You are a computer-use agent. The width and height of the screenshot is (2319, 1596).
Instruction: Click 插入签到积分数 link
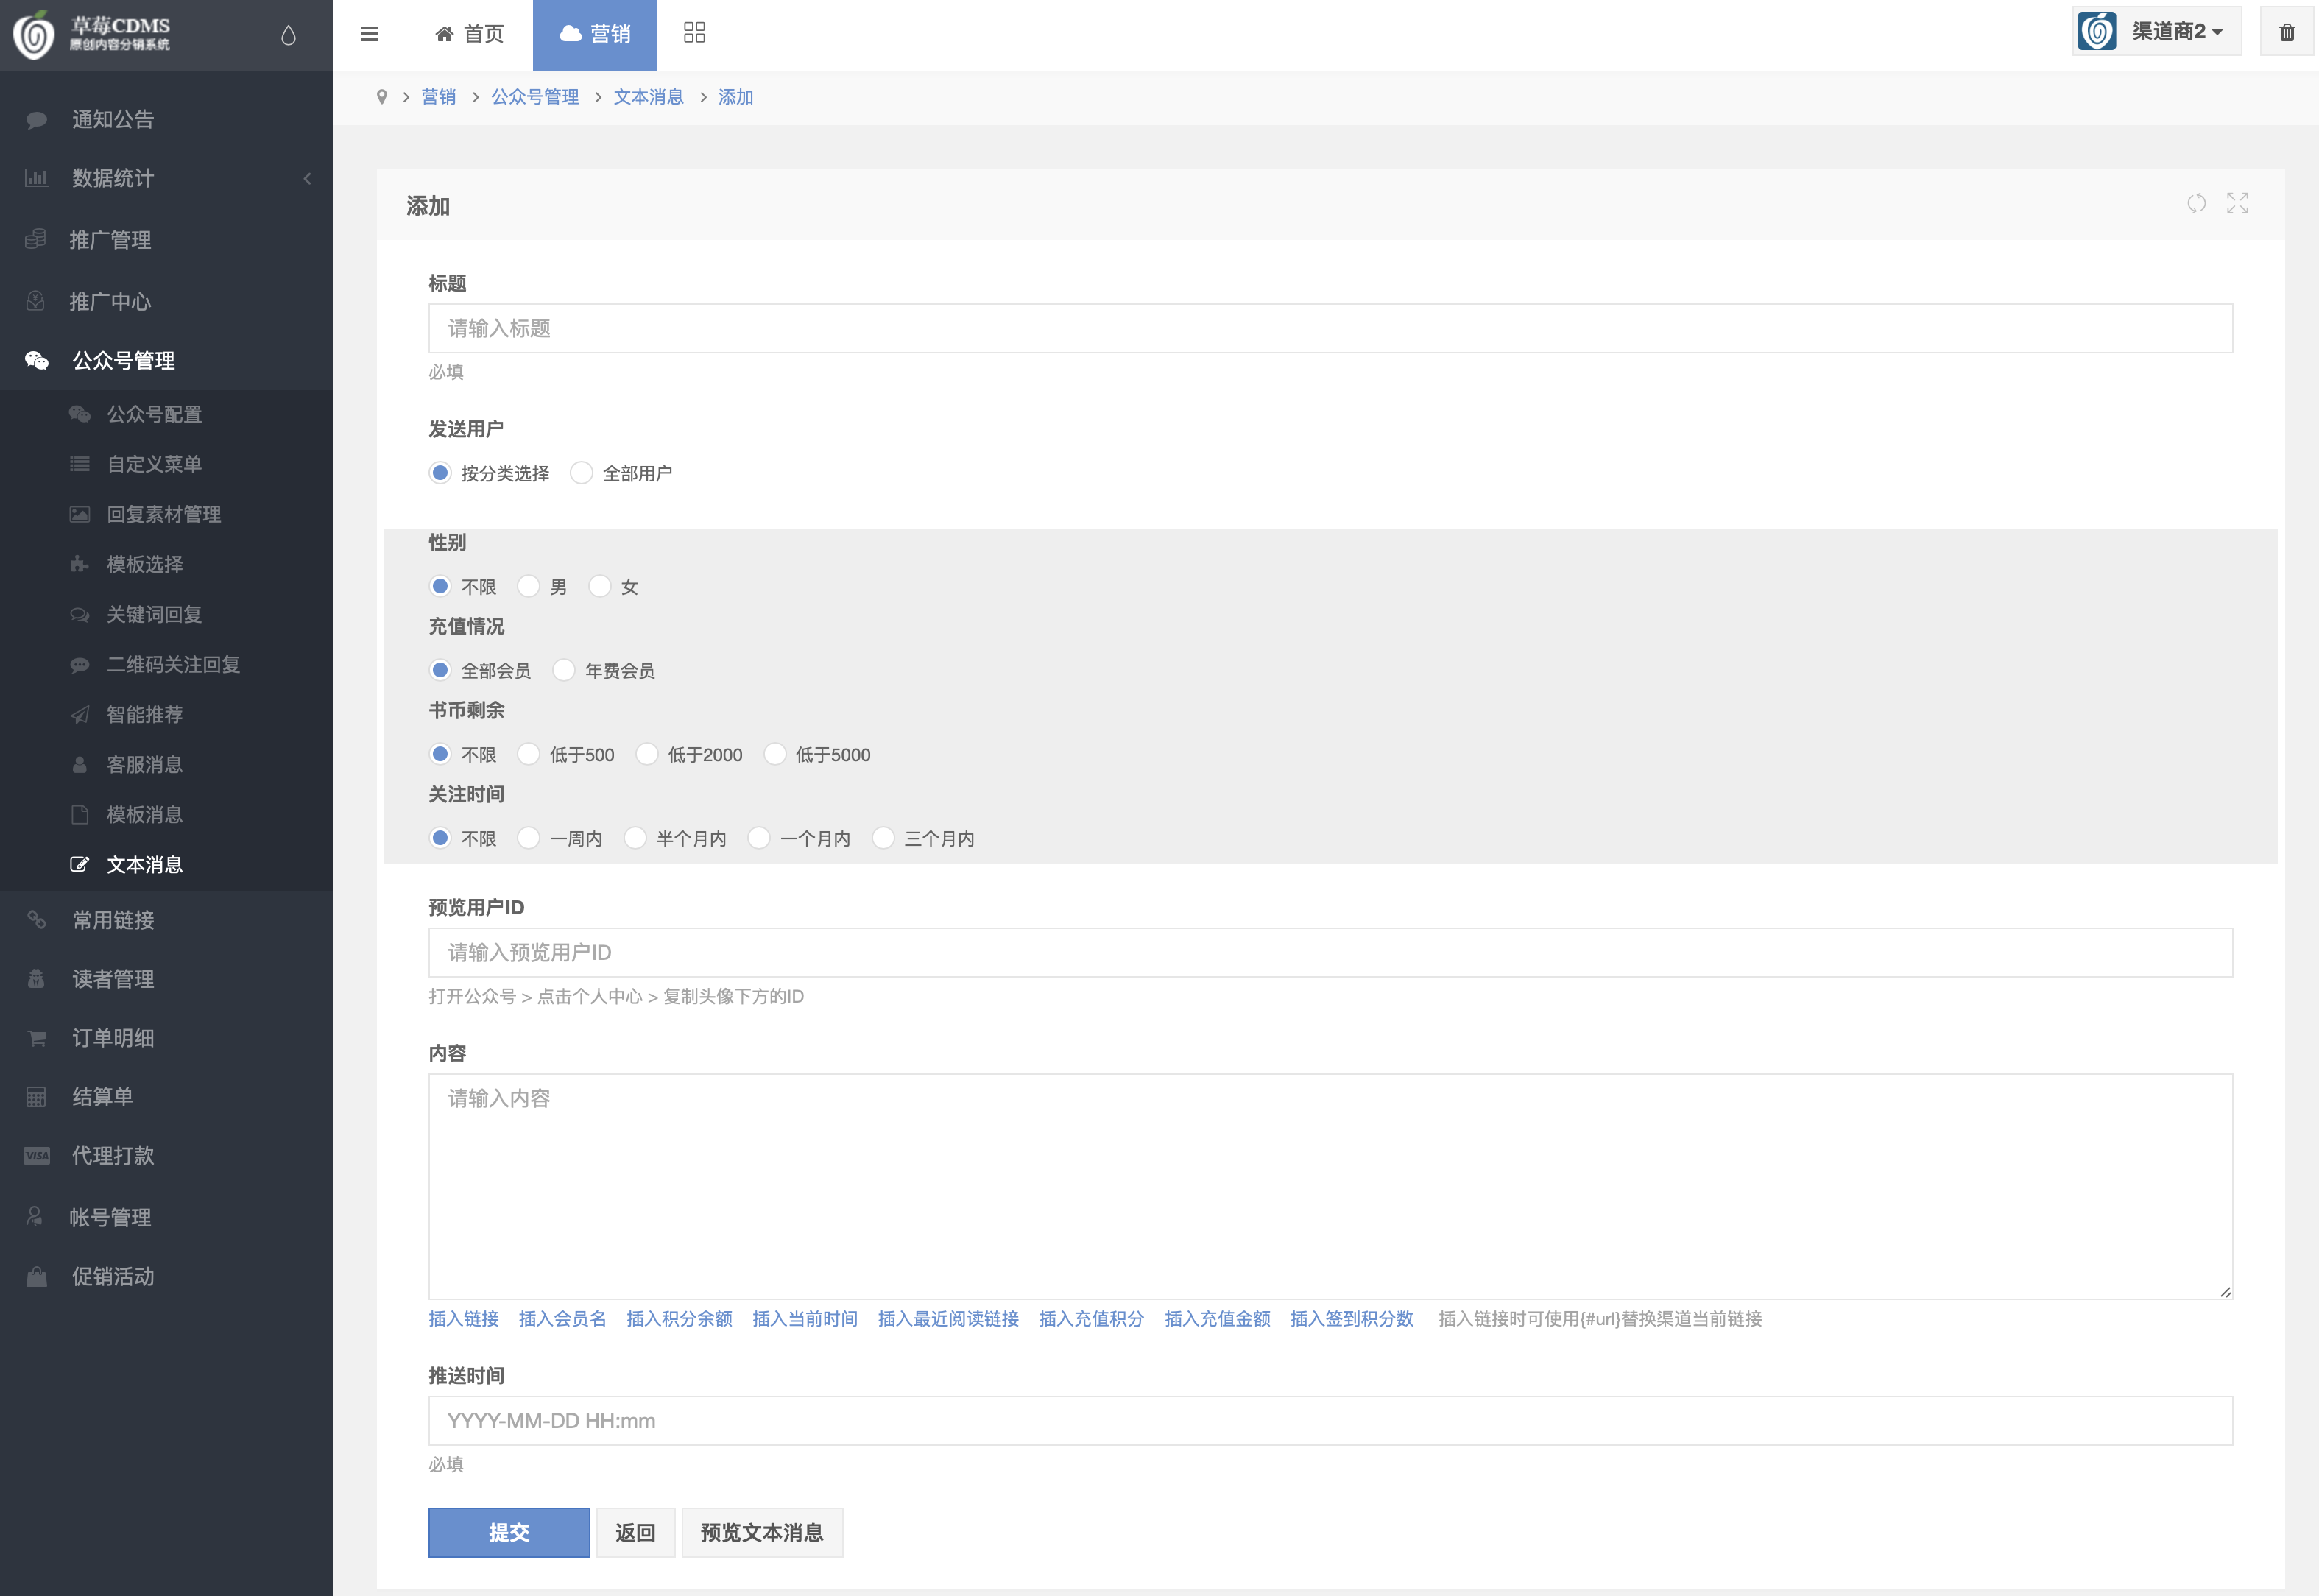pos(1352,1319)
